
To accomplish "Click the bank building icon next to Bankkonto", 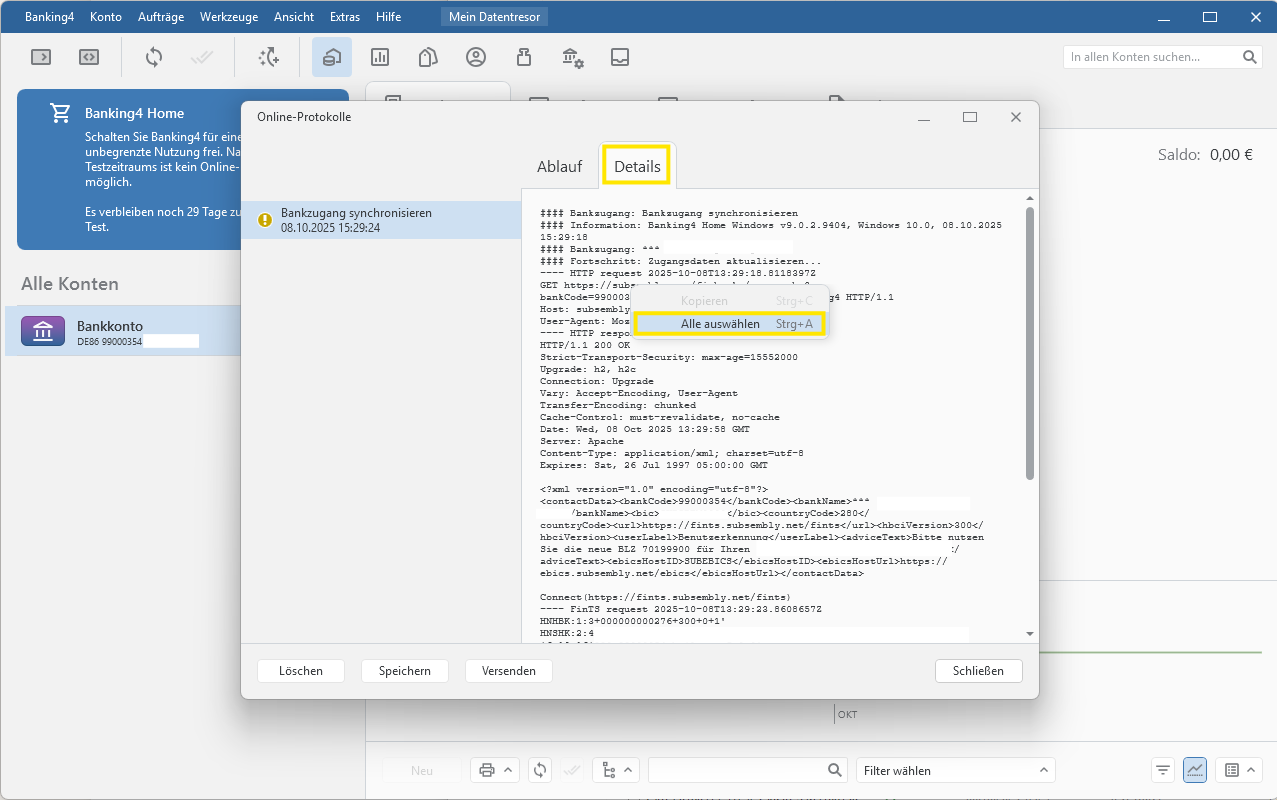I will click(x=43, y=331).
